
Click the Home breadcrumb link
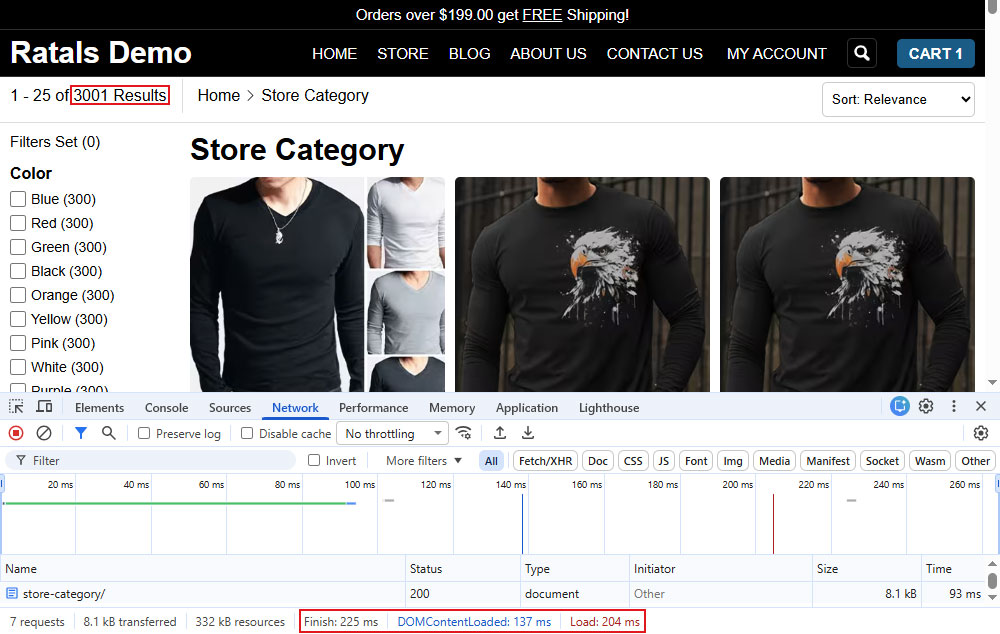(219, 95)
